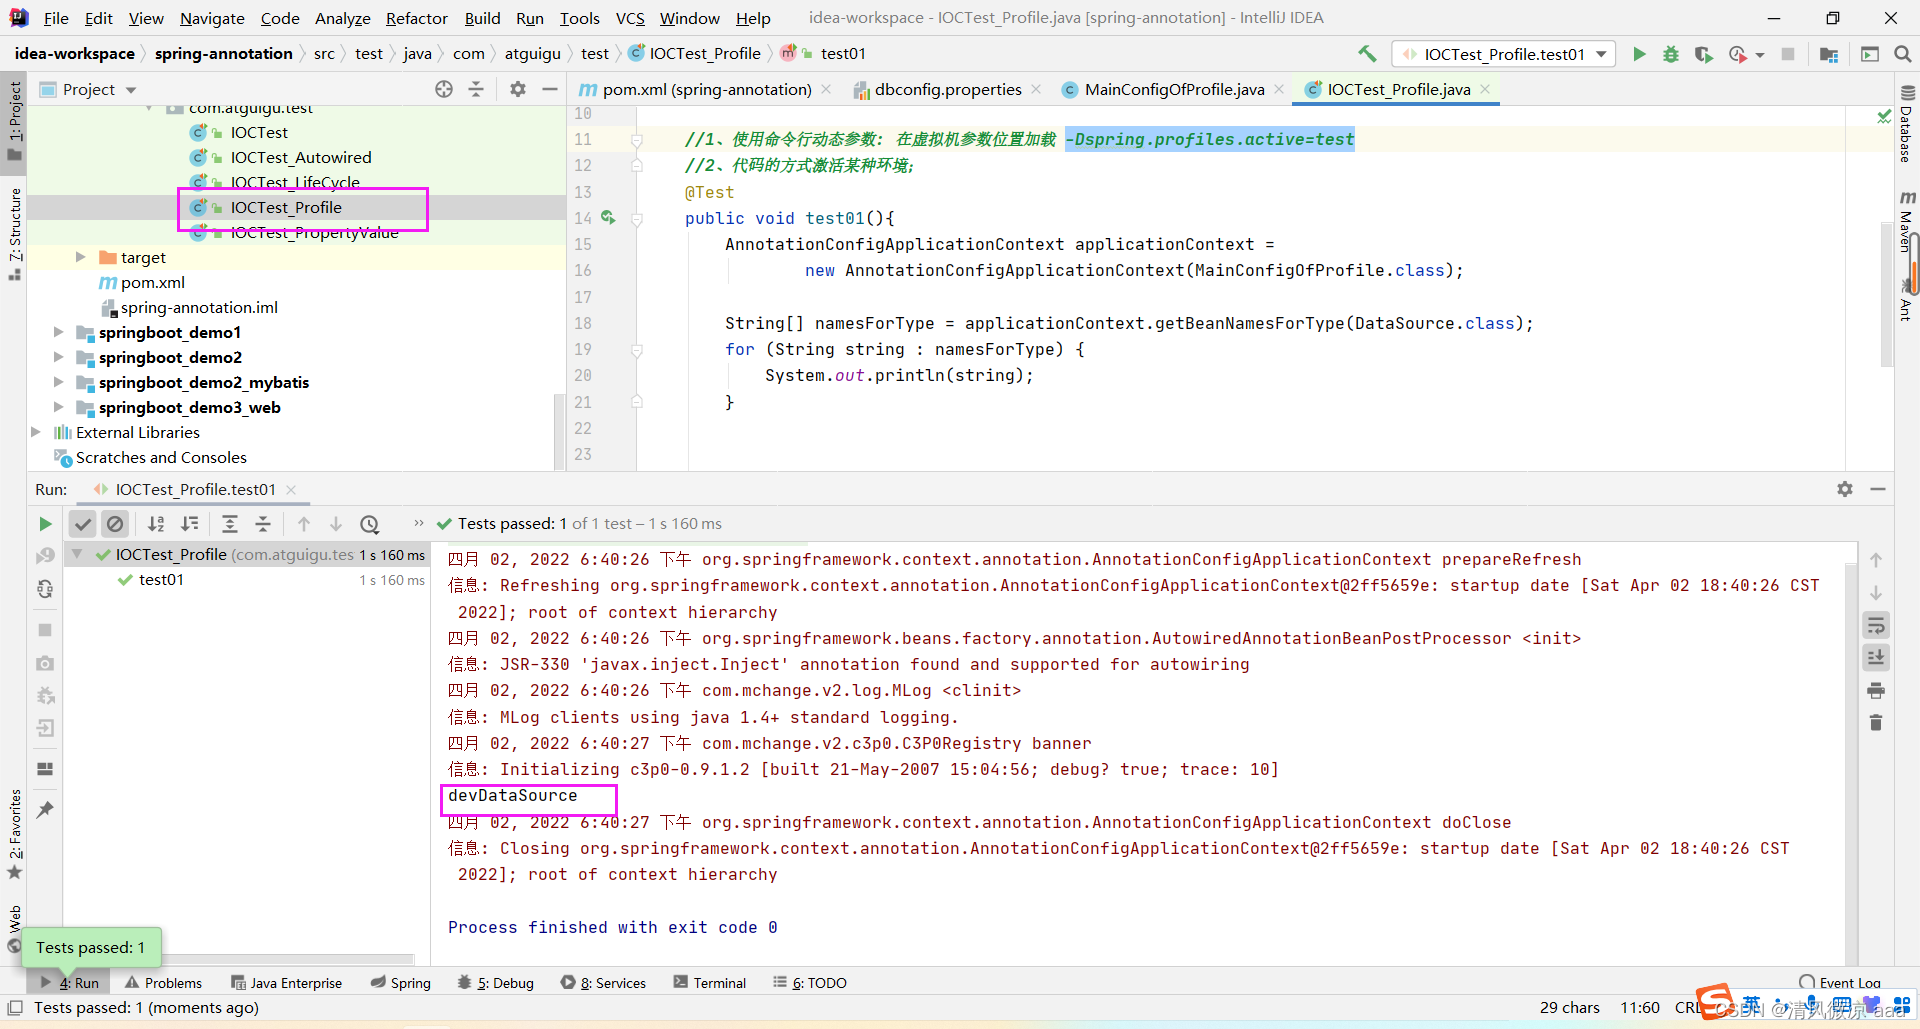Viewport: 1920px width, 1029px height.
Task: Click the pin tab icon in Run panel
Action: [x=45, y=810]
